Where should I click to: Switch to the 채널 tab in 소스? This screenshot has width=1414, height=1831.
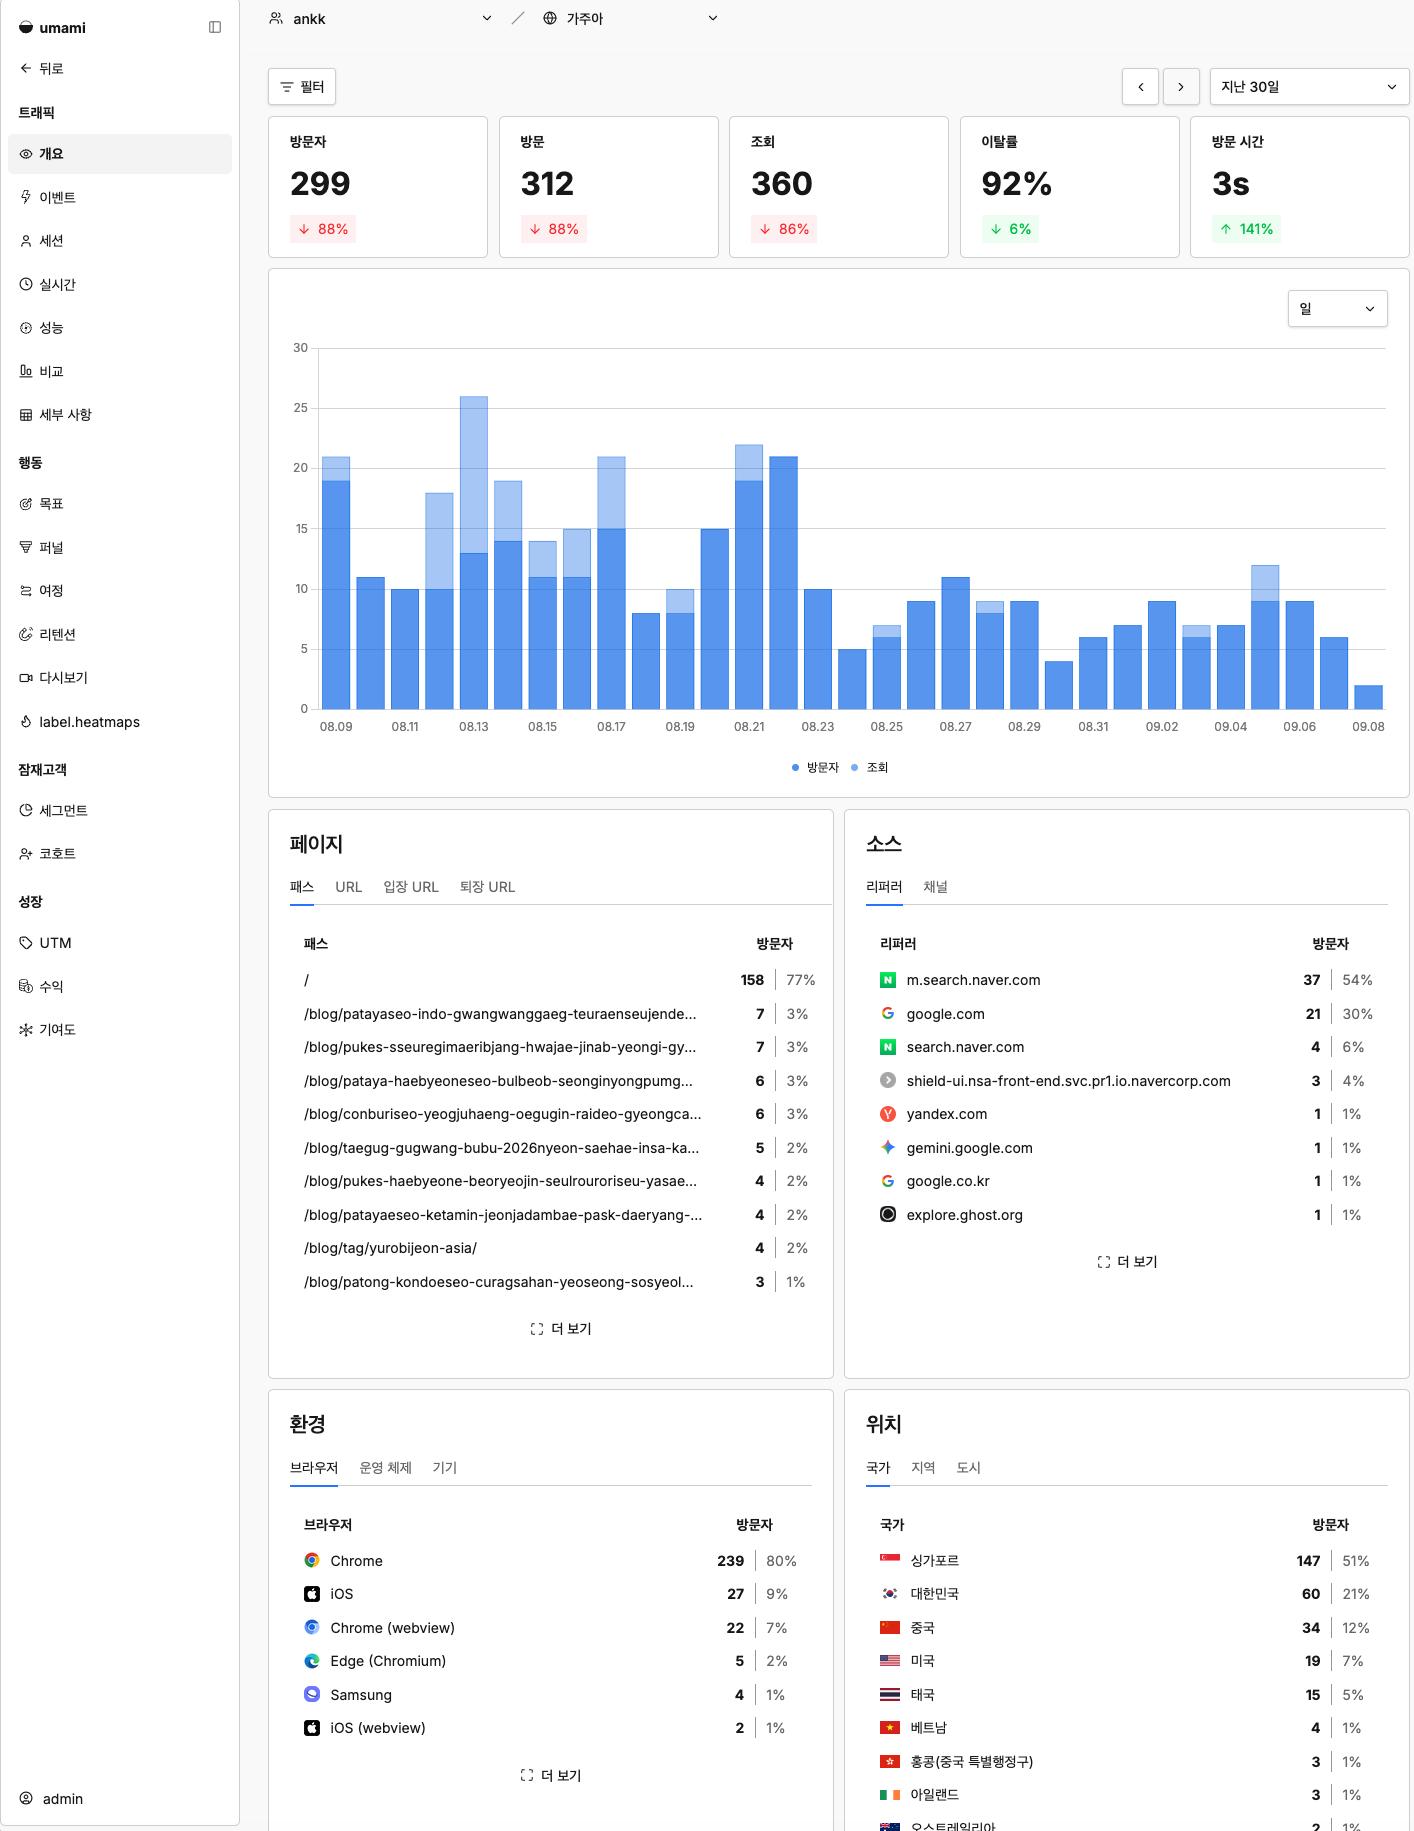935,887
